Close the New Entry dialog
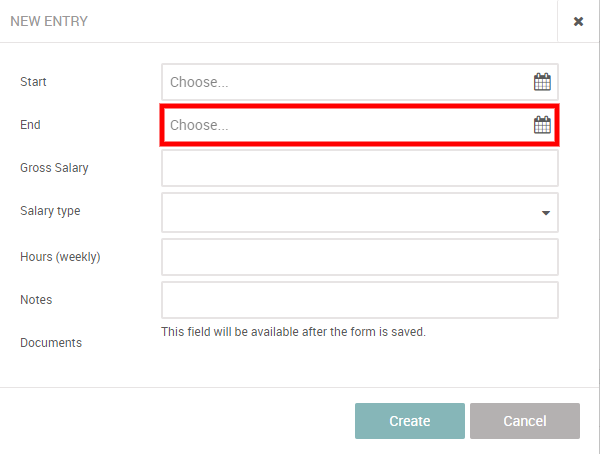 tap(578, 21)
